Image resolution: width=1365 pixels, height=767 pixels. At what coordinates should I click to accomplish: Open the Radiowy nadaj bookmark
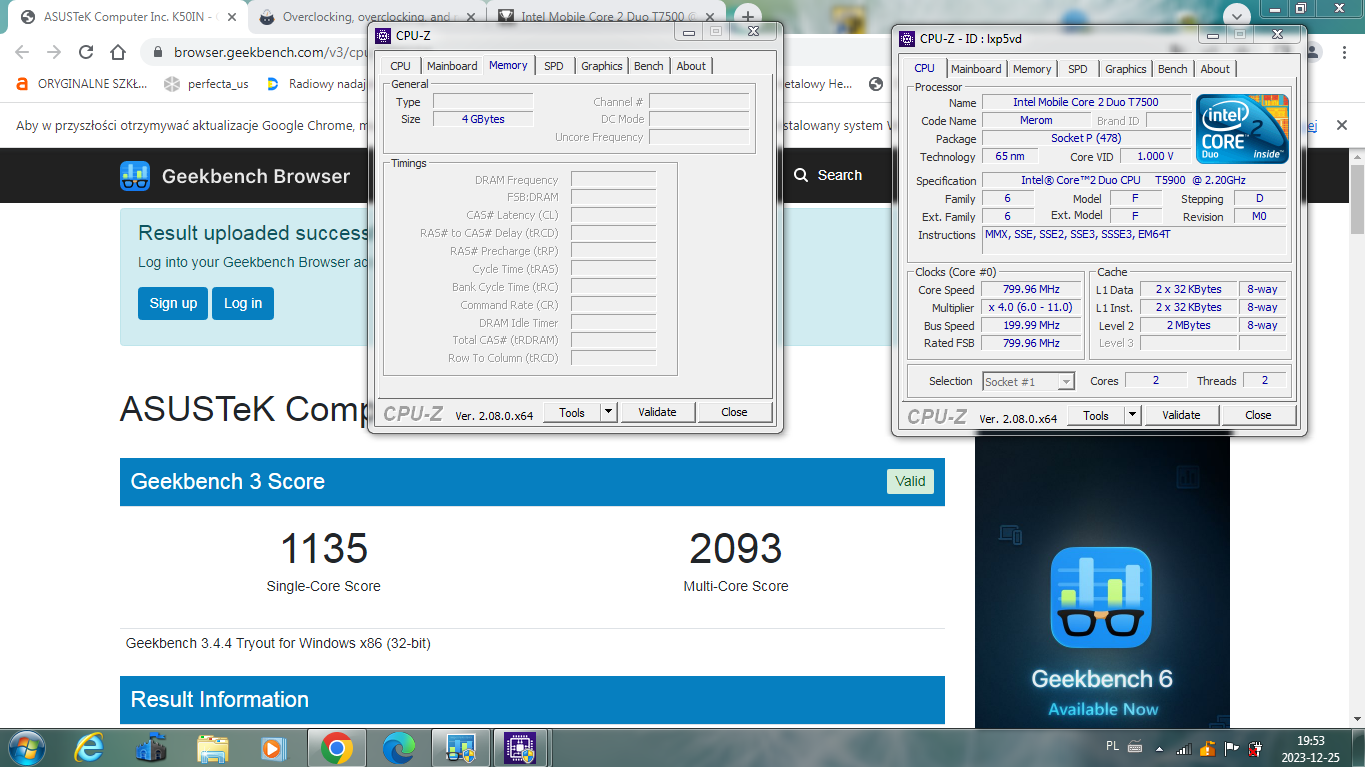click(317, 84)
